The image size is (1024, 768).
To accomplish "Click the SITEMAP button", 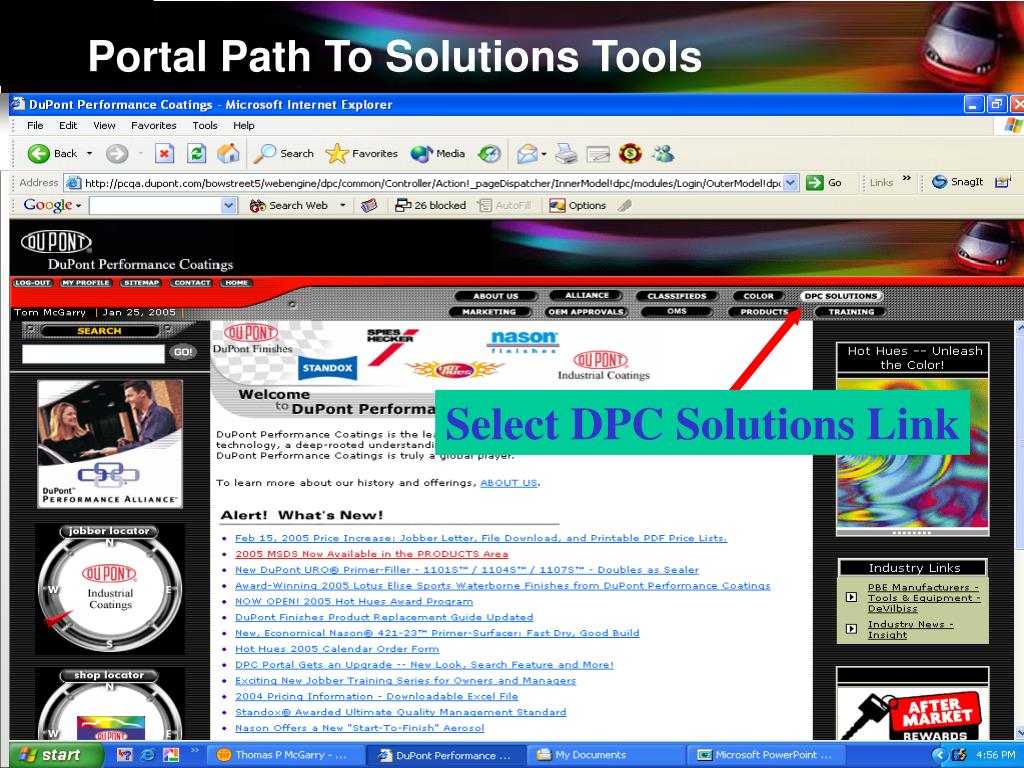I will (x=141, y=283).
